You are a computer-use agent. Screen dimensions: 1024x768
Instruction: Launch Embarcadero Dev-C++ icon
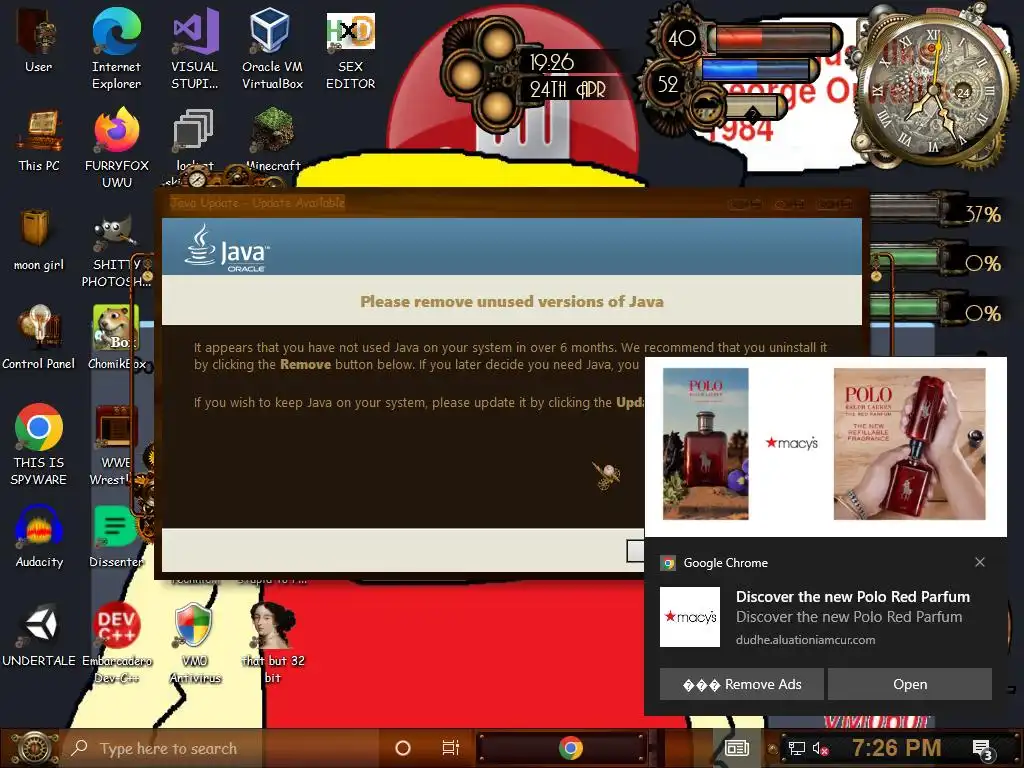pos(116,643)
